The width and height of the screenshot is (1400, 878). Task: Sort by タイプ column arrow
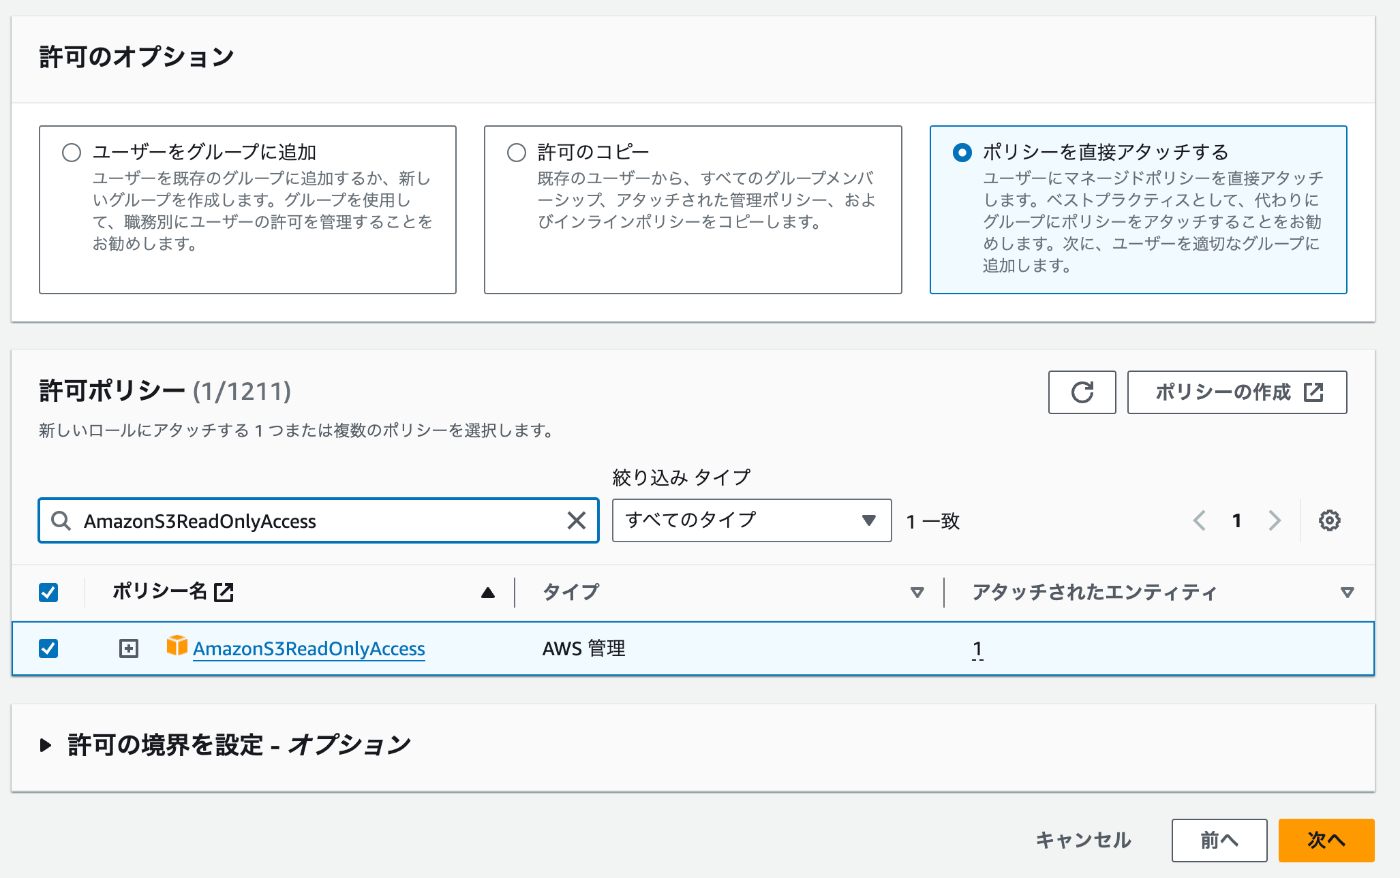click(x=917, y=593)
